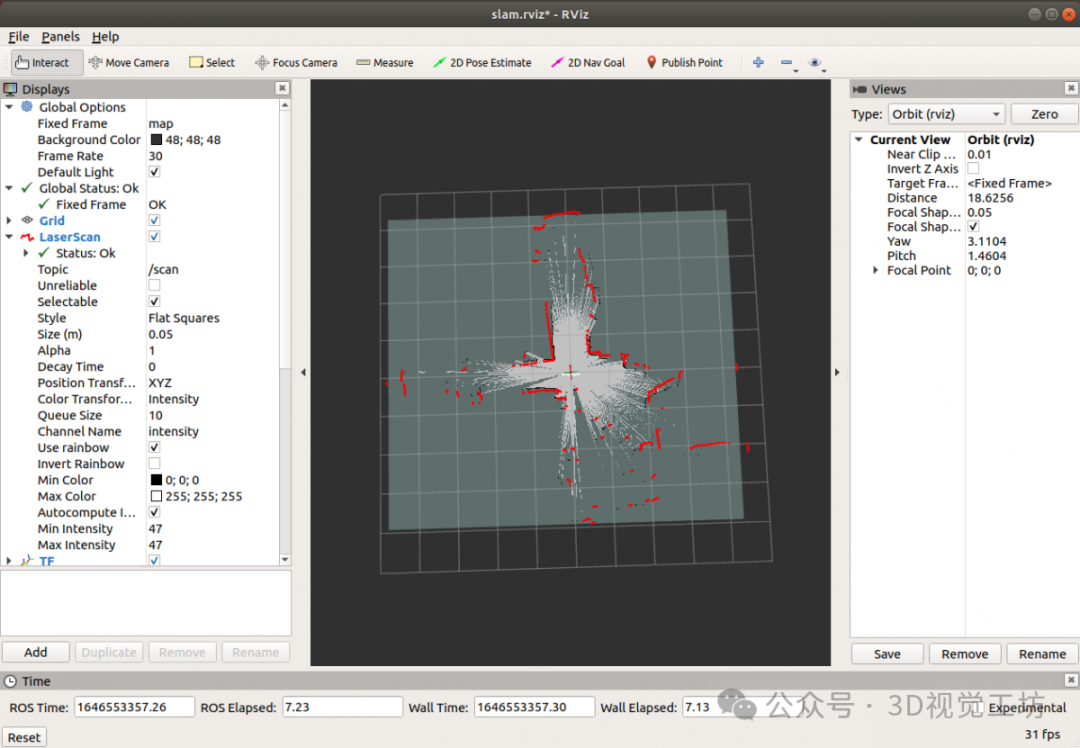This screenshot has height=748, width=1080.
Task: Click the Add display button
Action: [x=36, y=652]
